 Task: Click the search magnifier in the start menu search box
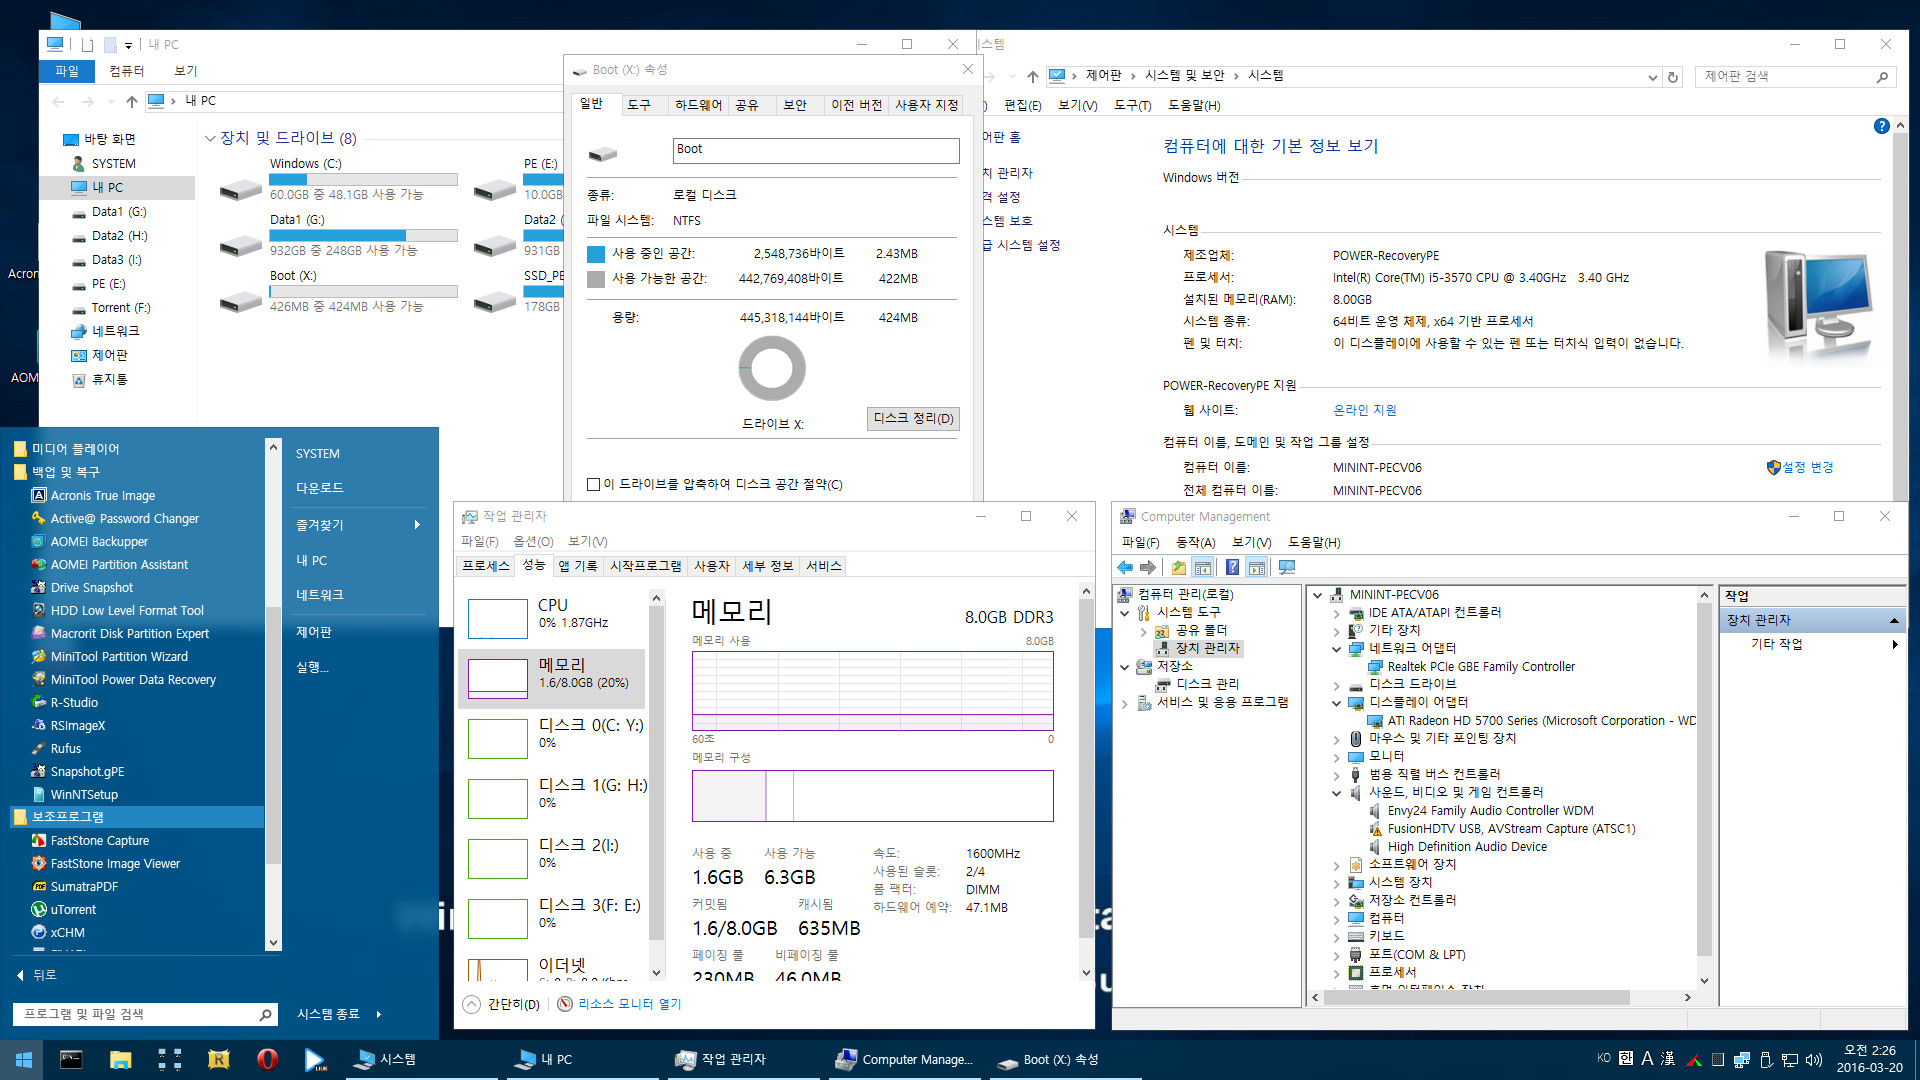pos(265,1014)
